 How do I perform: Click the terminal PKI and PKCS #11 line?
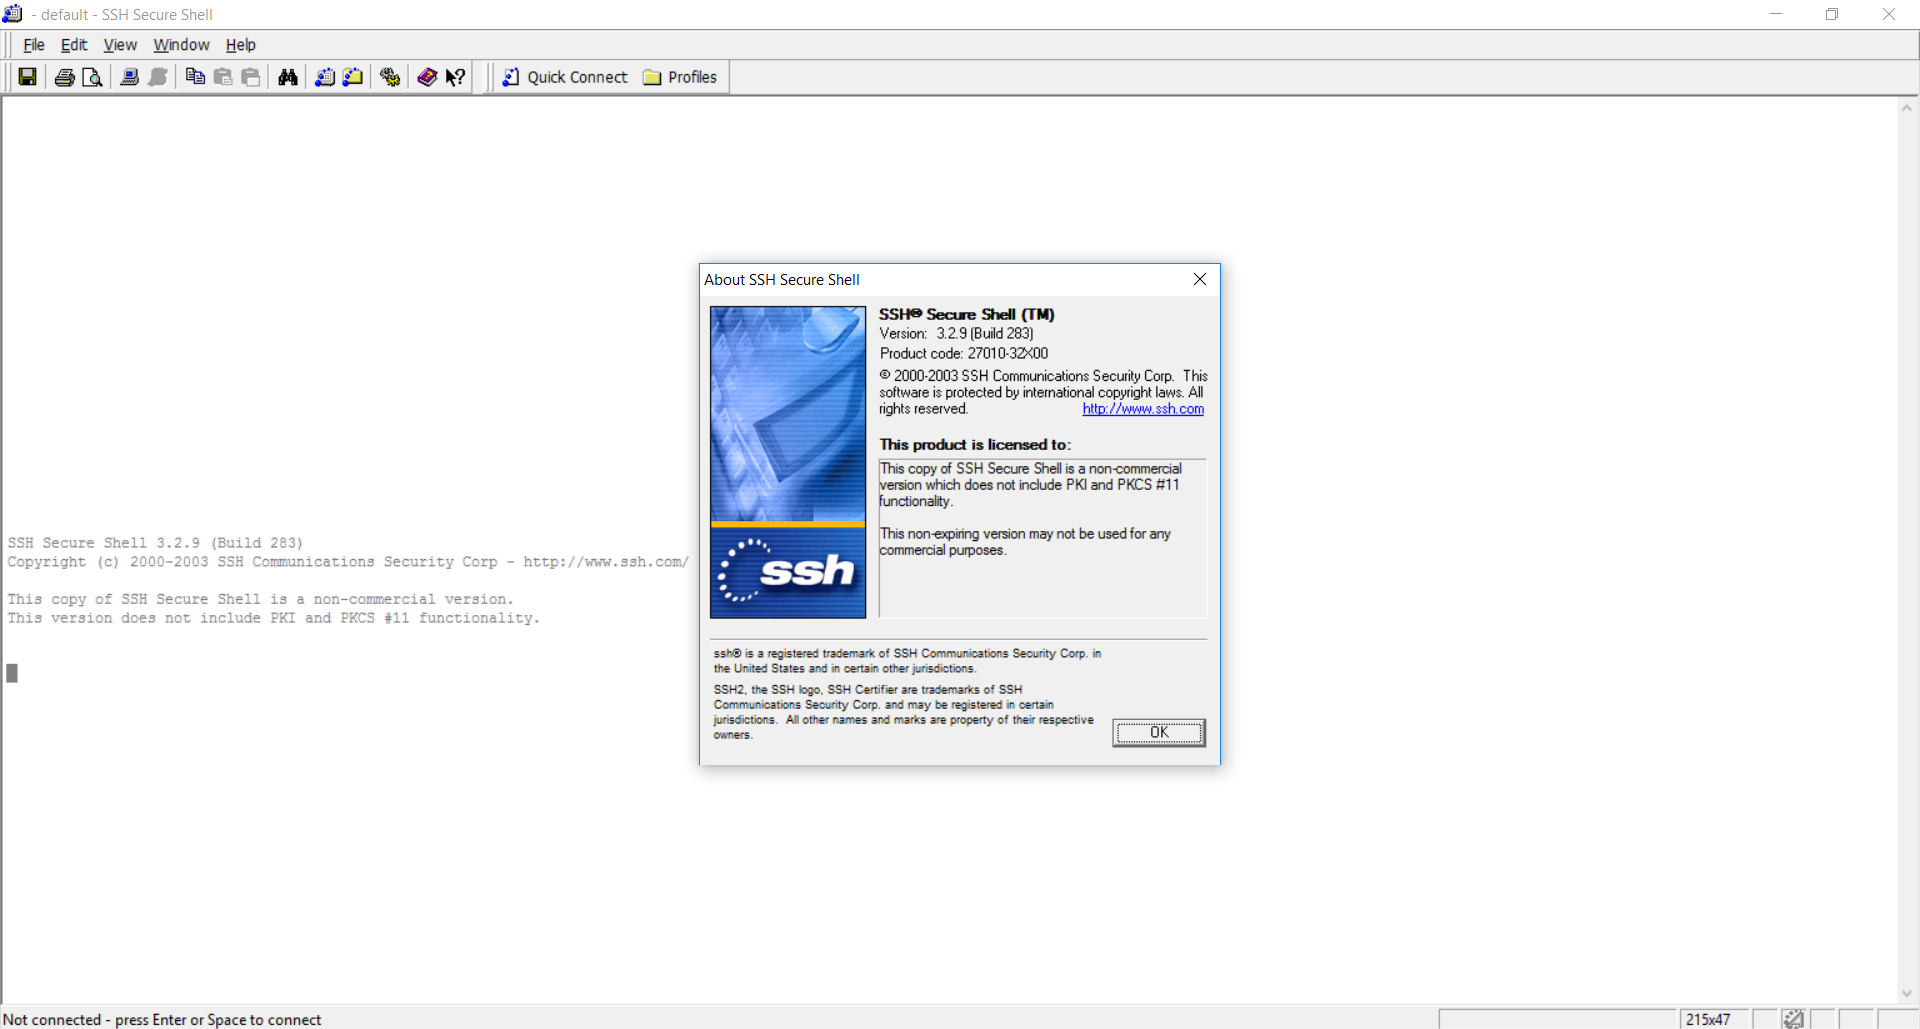[x=273, y=618]
